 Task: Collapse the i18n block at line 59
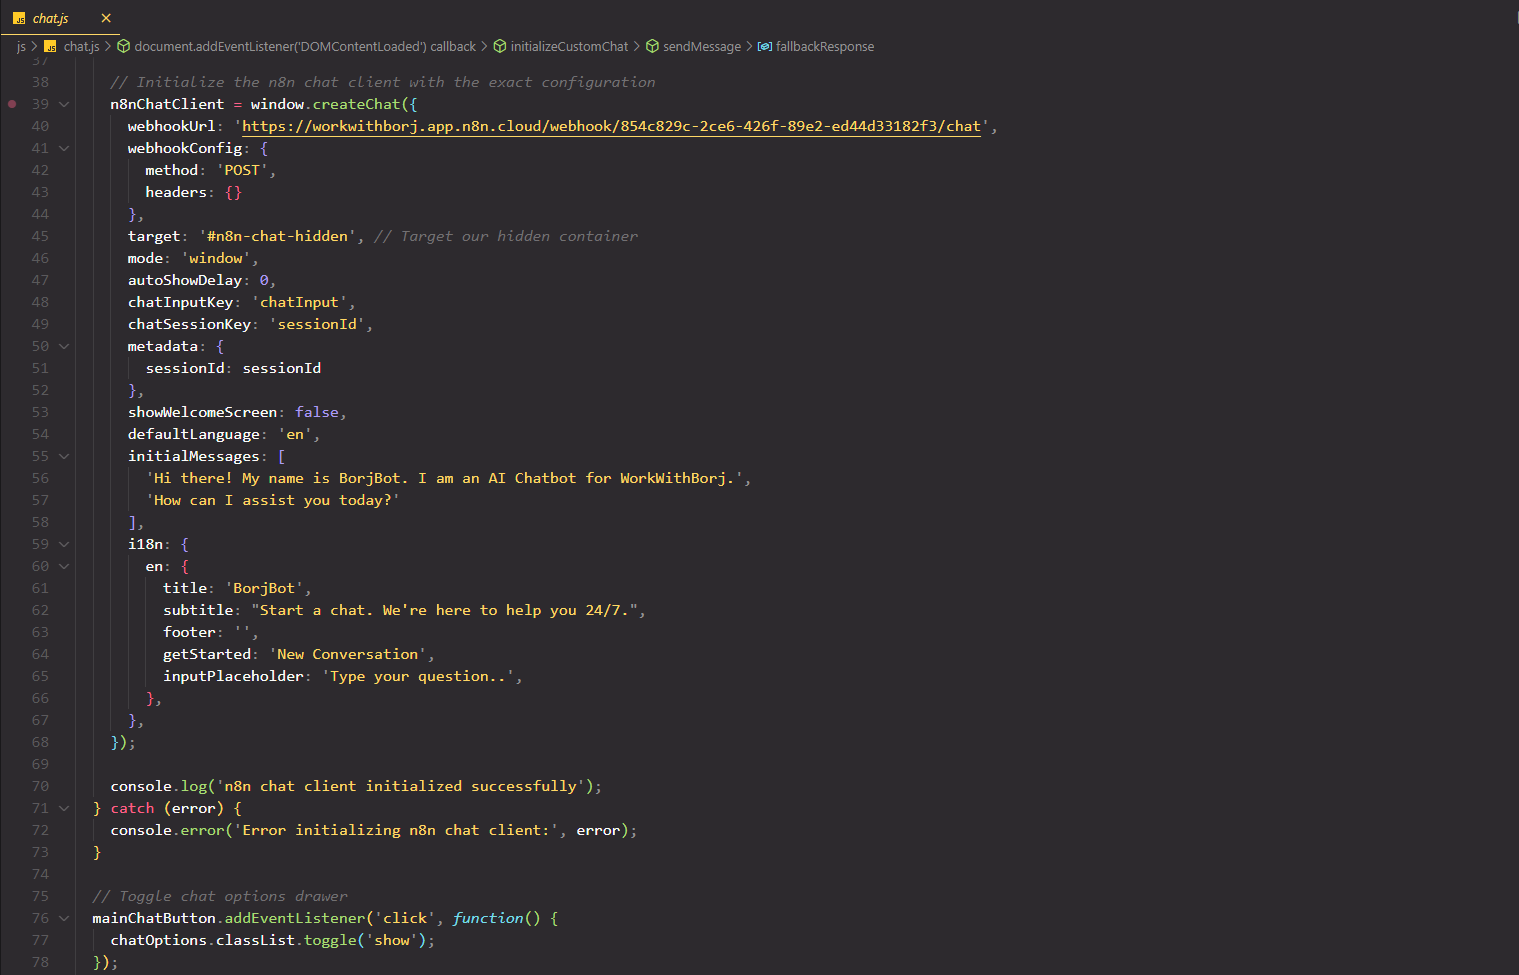(x=64, y=544)
